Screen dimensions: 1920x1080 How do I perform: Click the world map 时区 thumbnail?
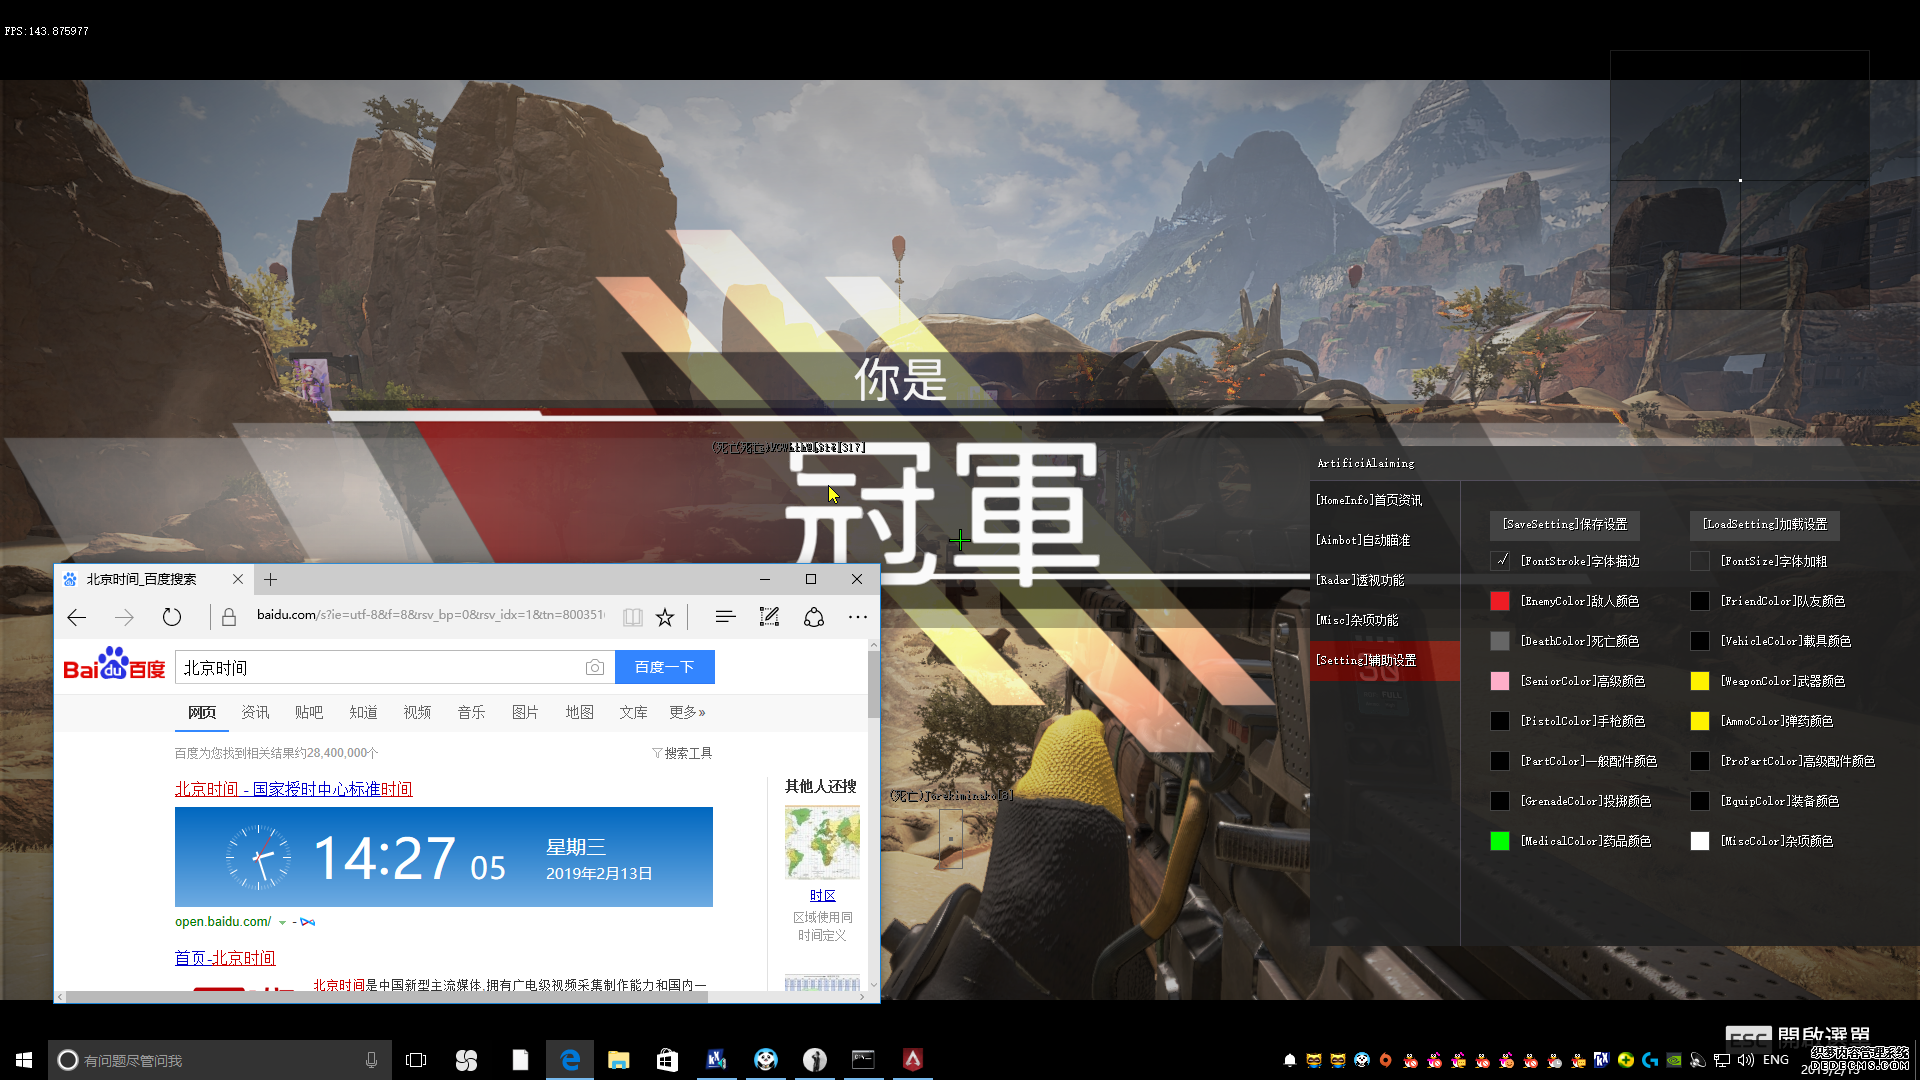coord(822,843)
